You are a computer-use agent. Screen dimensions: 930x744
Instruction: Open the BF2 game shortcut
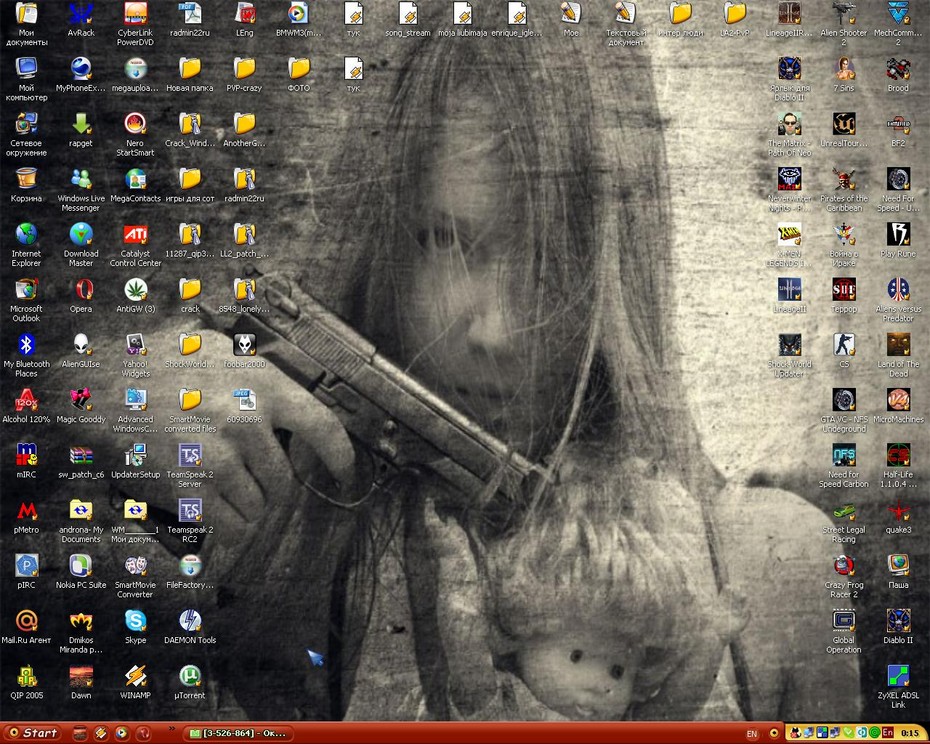(x=898, y=130)
